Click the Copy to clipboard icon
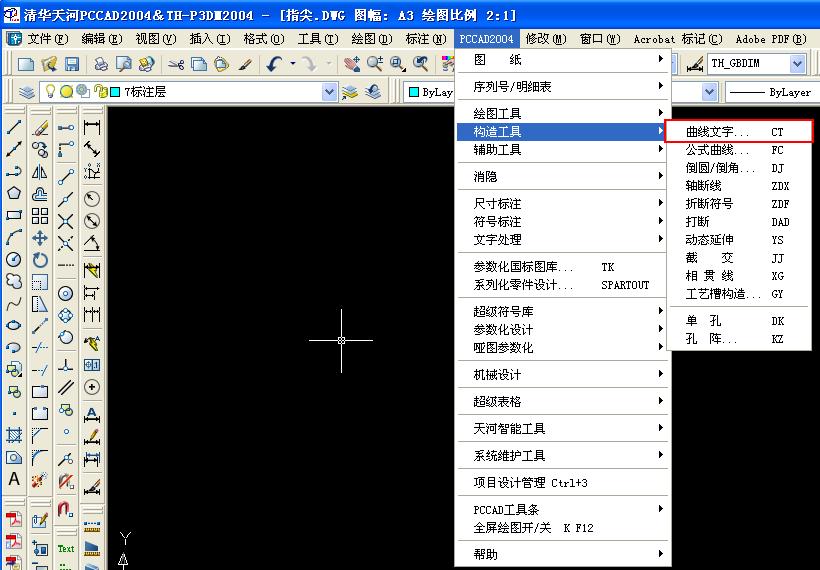 (x=199, y=64)
